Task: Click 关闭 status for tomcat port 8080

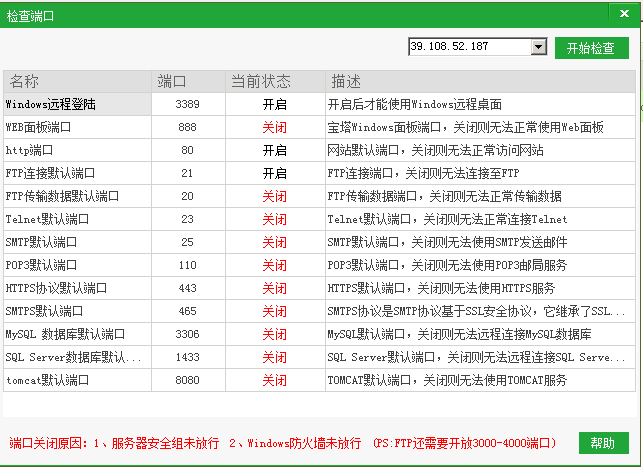Action: point(275,380)
